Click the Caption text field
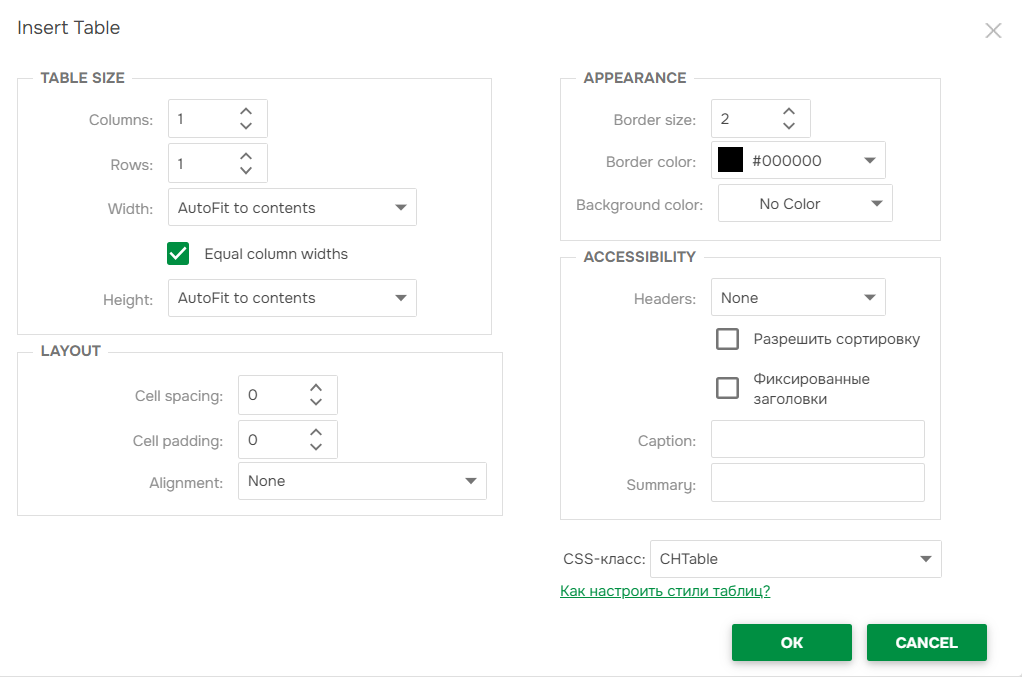 (817, 439)
